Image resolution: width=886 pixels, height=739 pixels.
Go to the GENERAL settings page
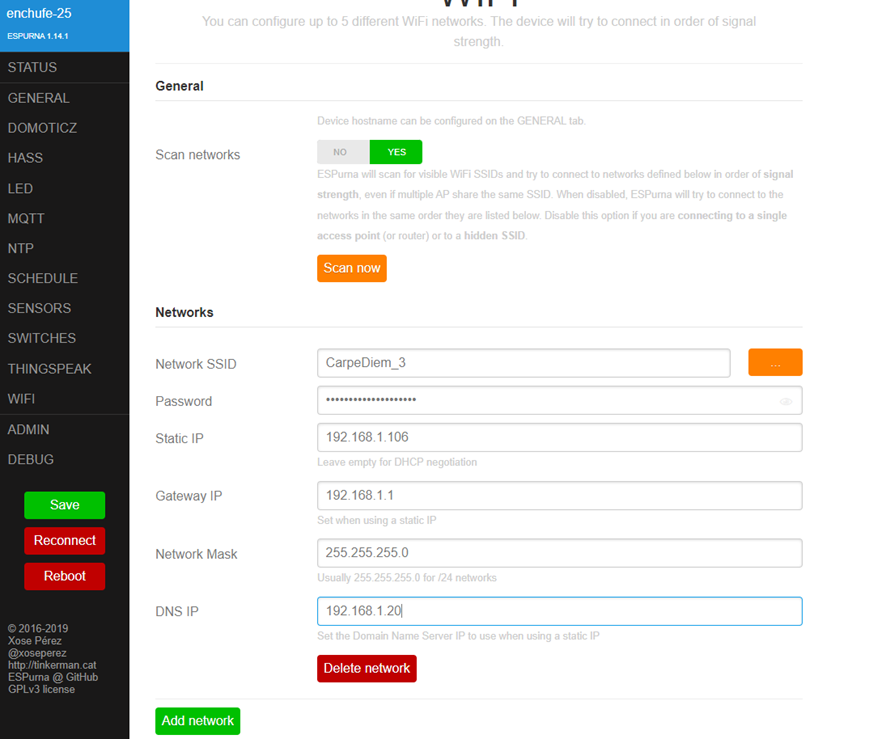tap(38, 98)
